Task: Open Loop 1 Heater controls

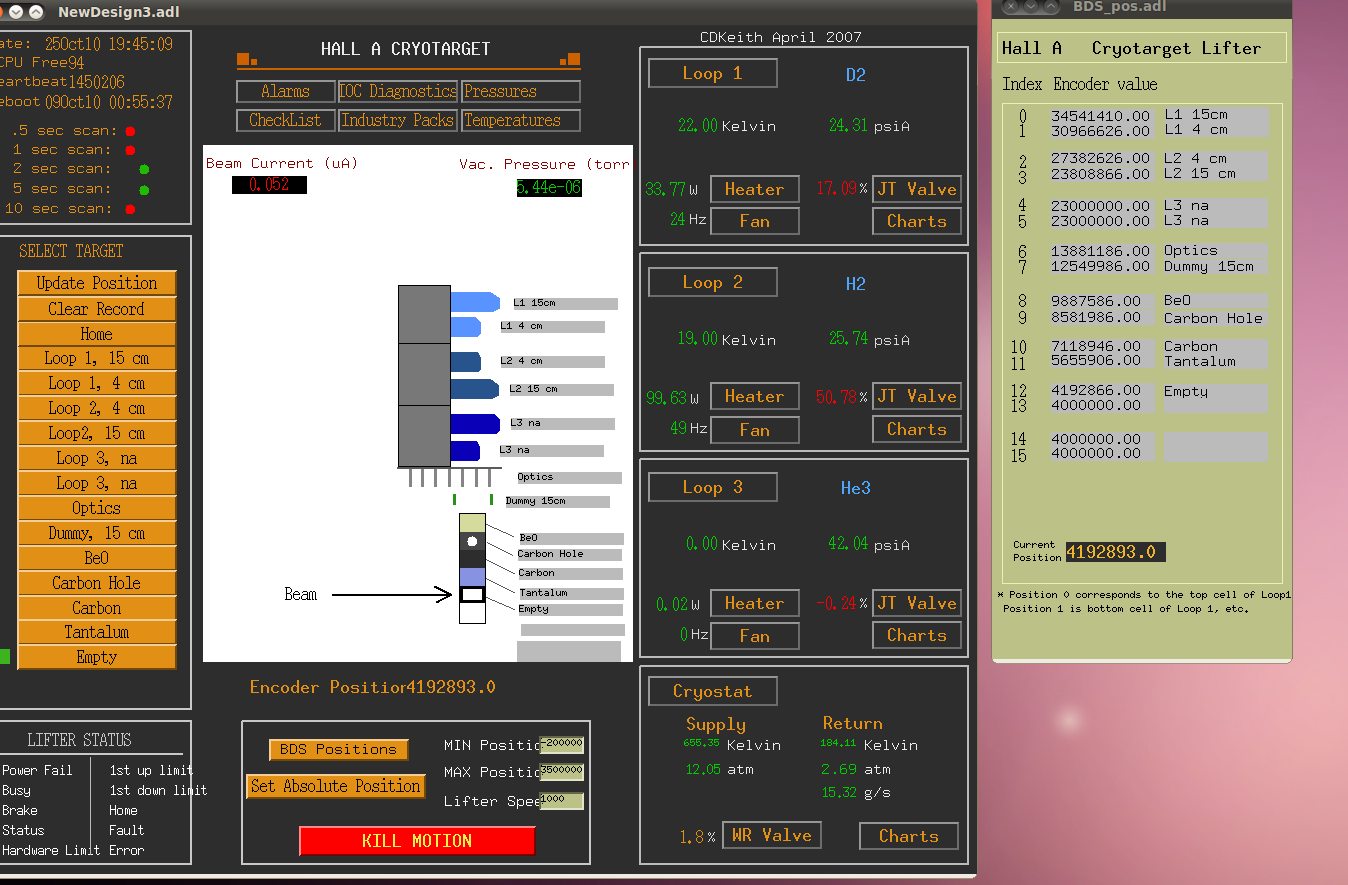Action: [x=755, y=189]
